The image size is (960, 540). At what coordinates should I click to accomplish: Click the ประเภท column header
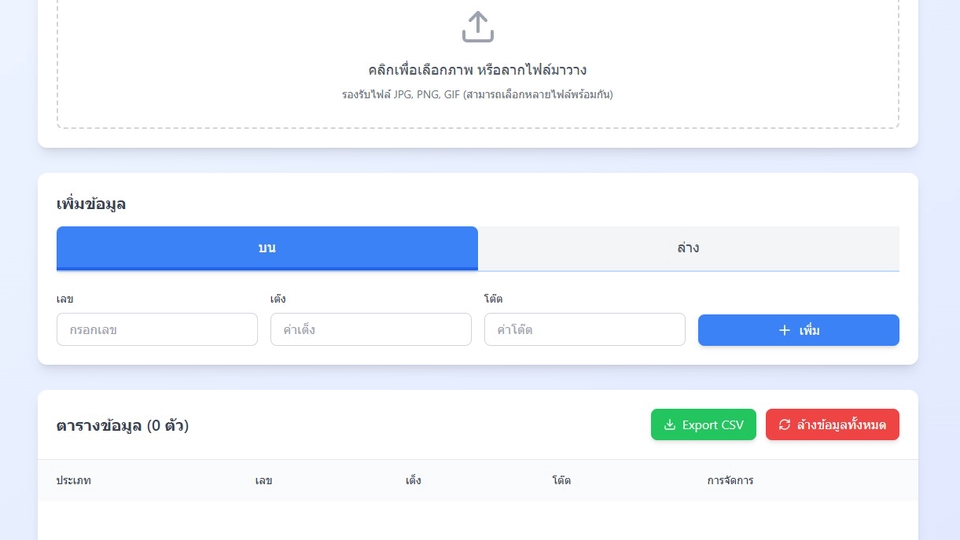click(x=74, y=481)
